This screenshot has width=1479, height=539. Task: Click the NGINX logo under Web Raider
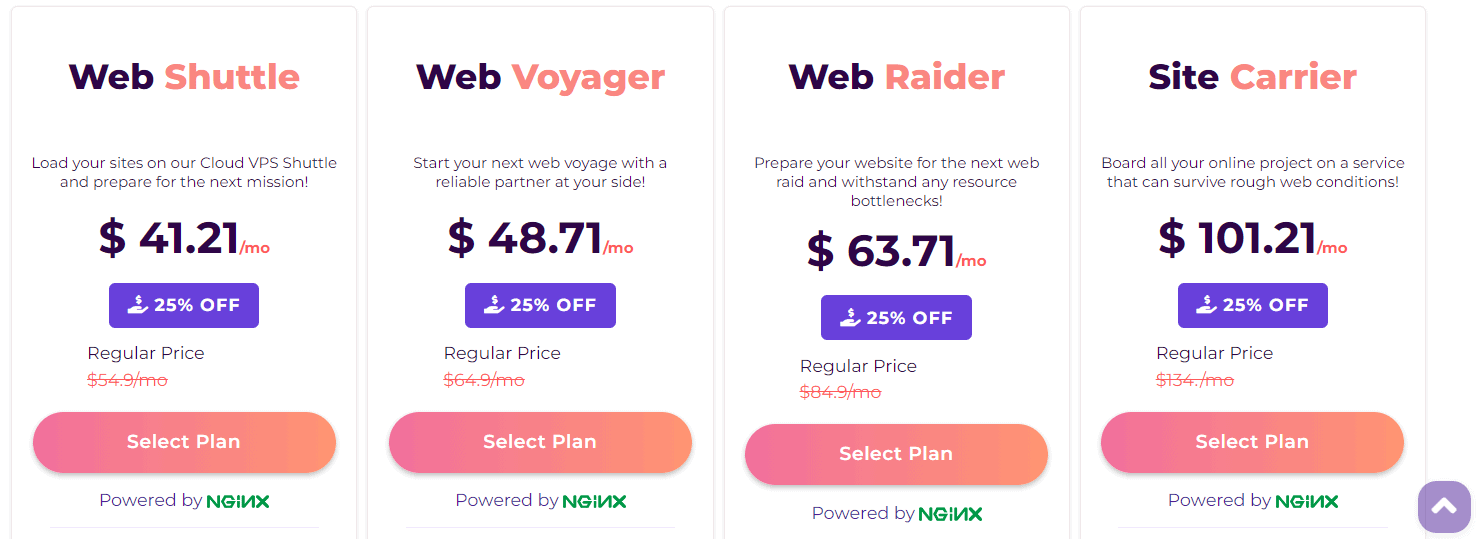point(950,514)
